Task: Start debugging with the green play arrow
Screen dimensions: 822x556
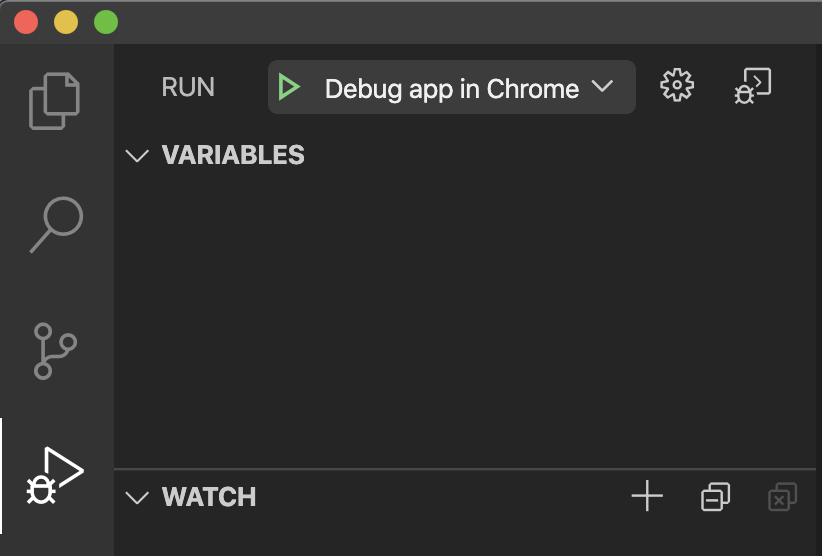Action: click(x=289, y=87)
